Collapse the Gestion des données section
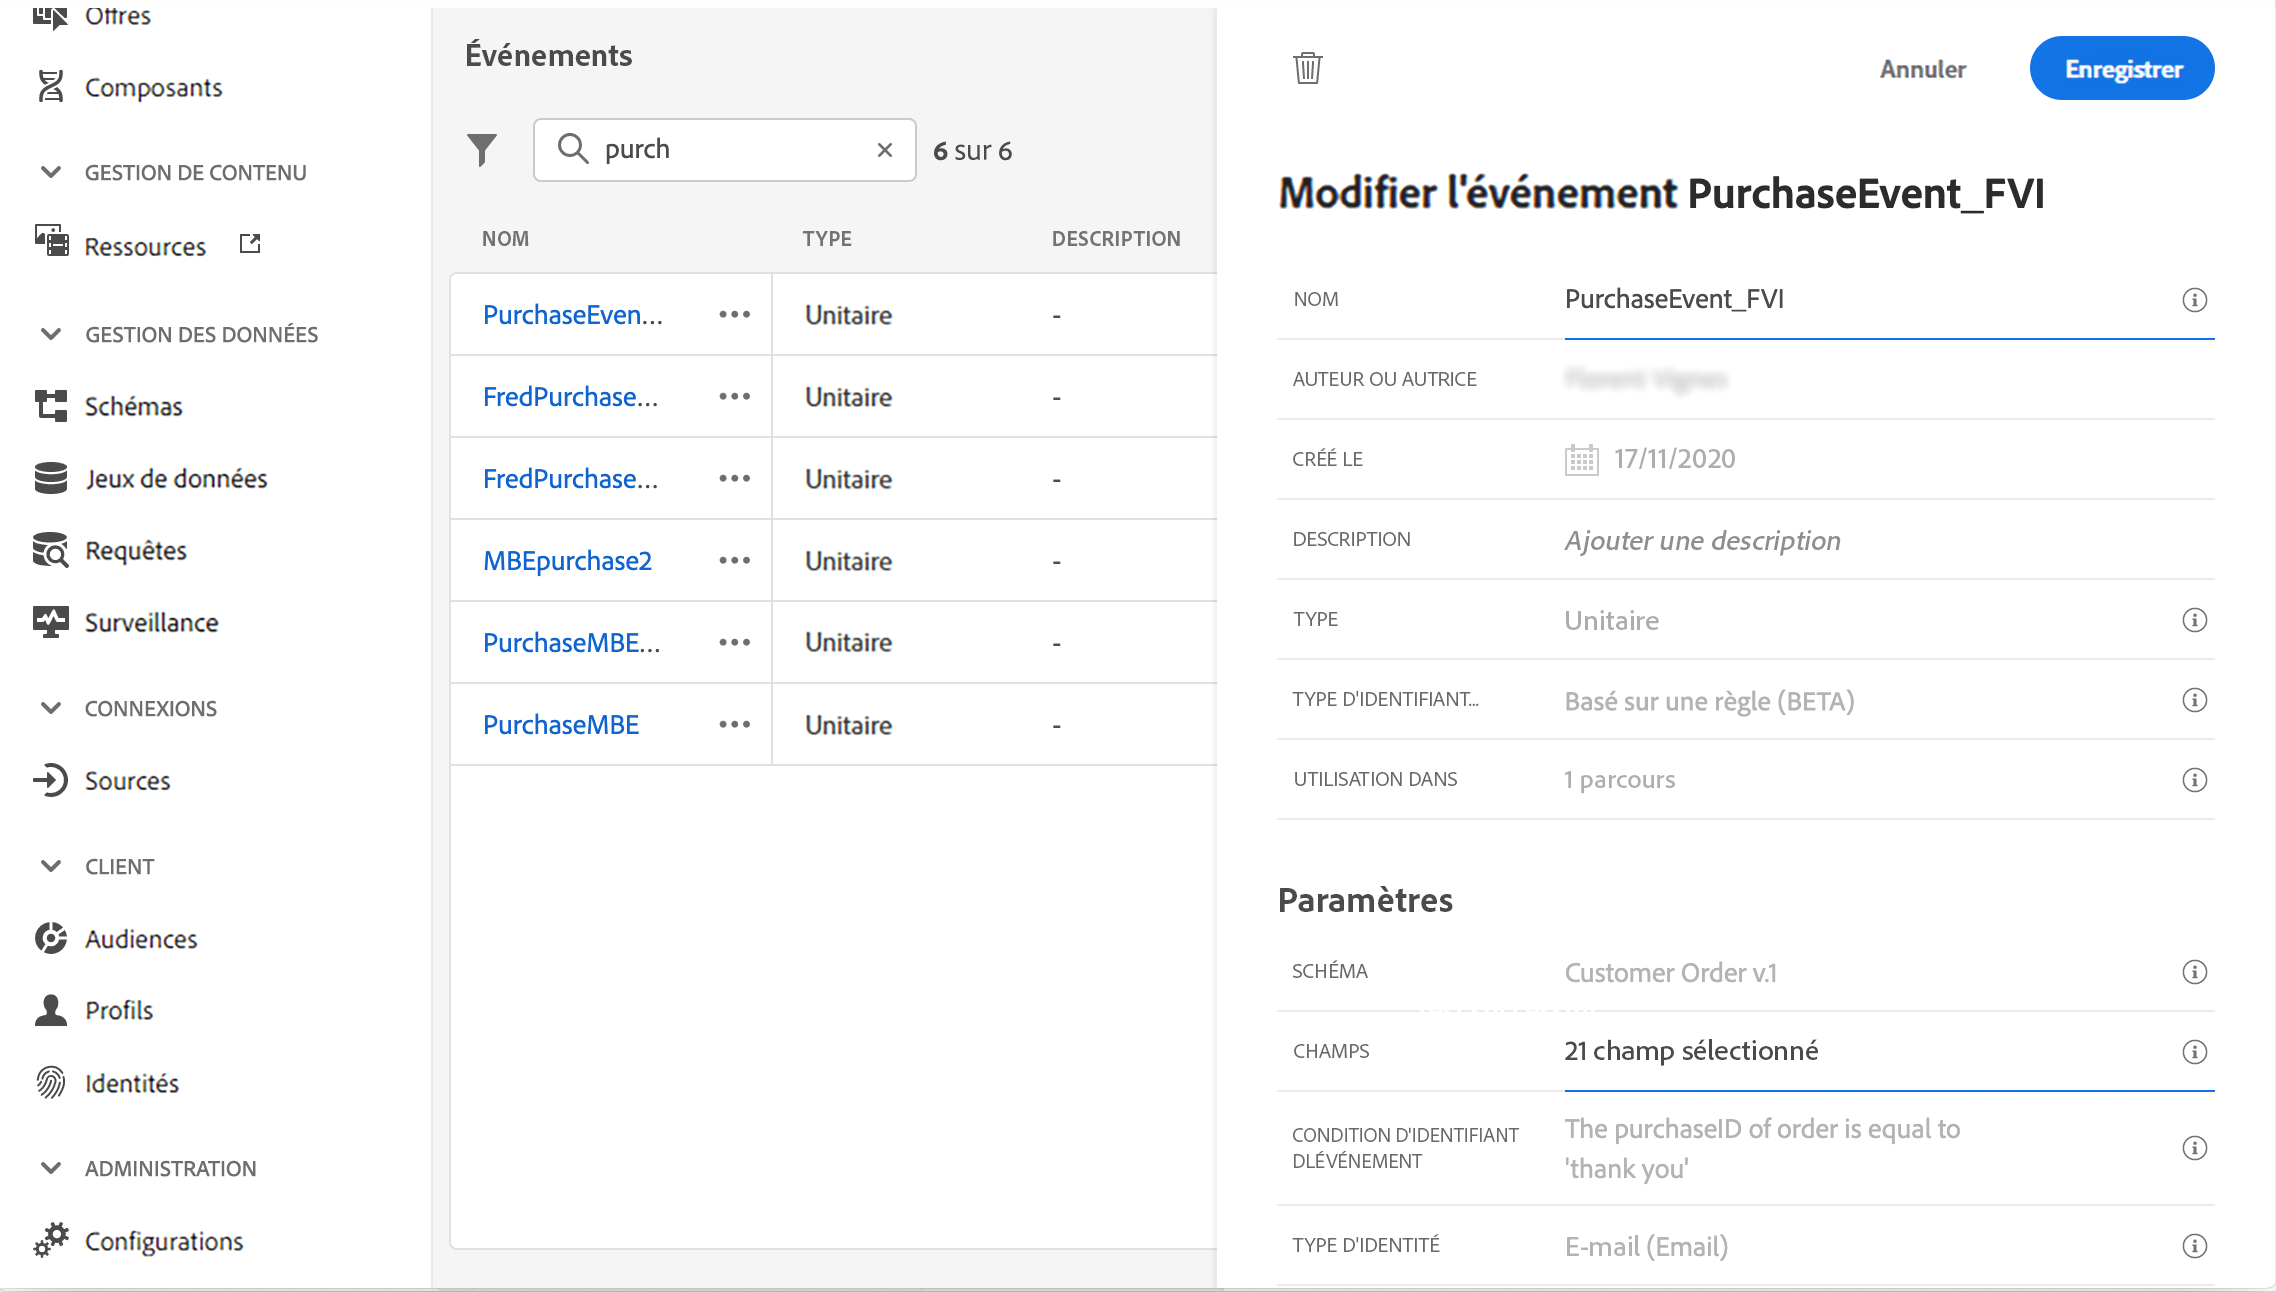Screen dimensions: 2276x1292 click(51, 334)
